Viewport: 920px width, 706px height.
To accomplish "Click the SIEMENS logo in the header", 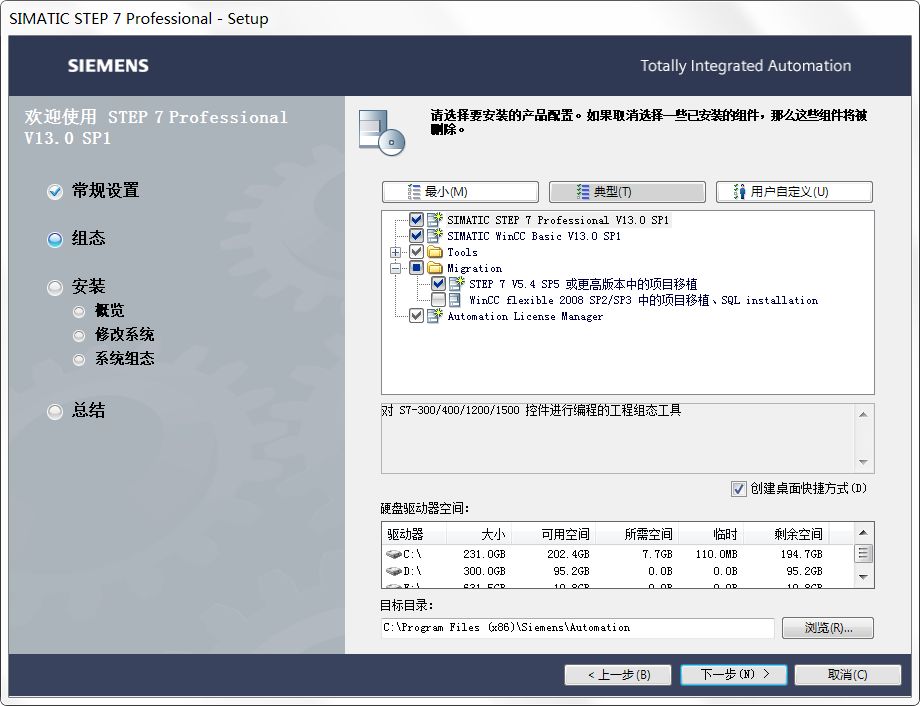I will pos(107,66).
